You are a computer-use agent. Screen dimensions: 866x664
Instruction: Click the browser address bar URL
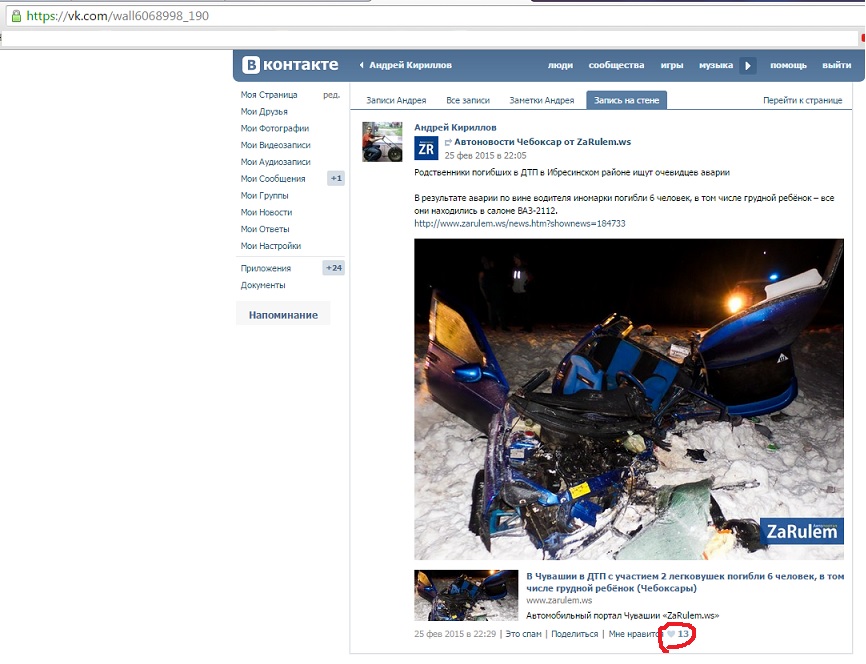click(118, 15)
